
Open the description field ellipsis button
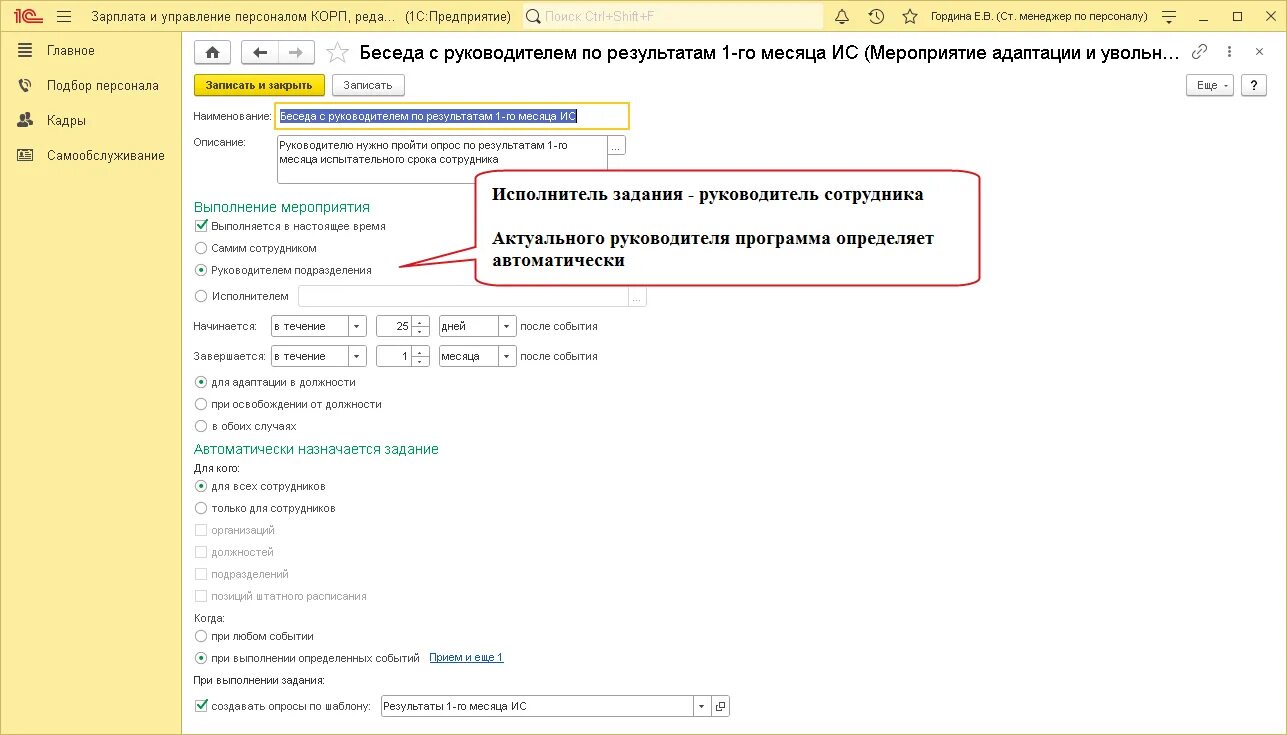point(617,146)
